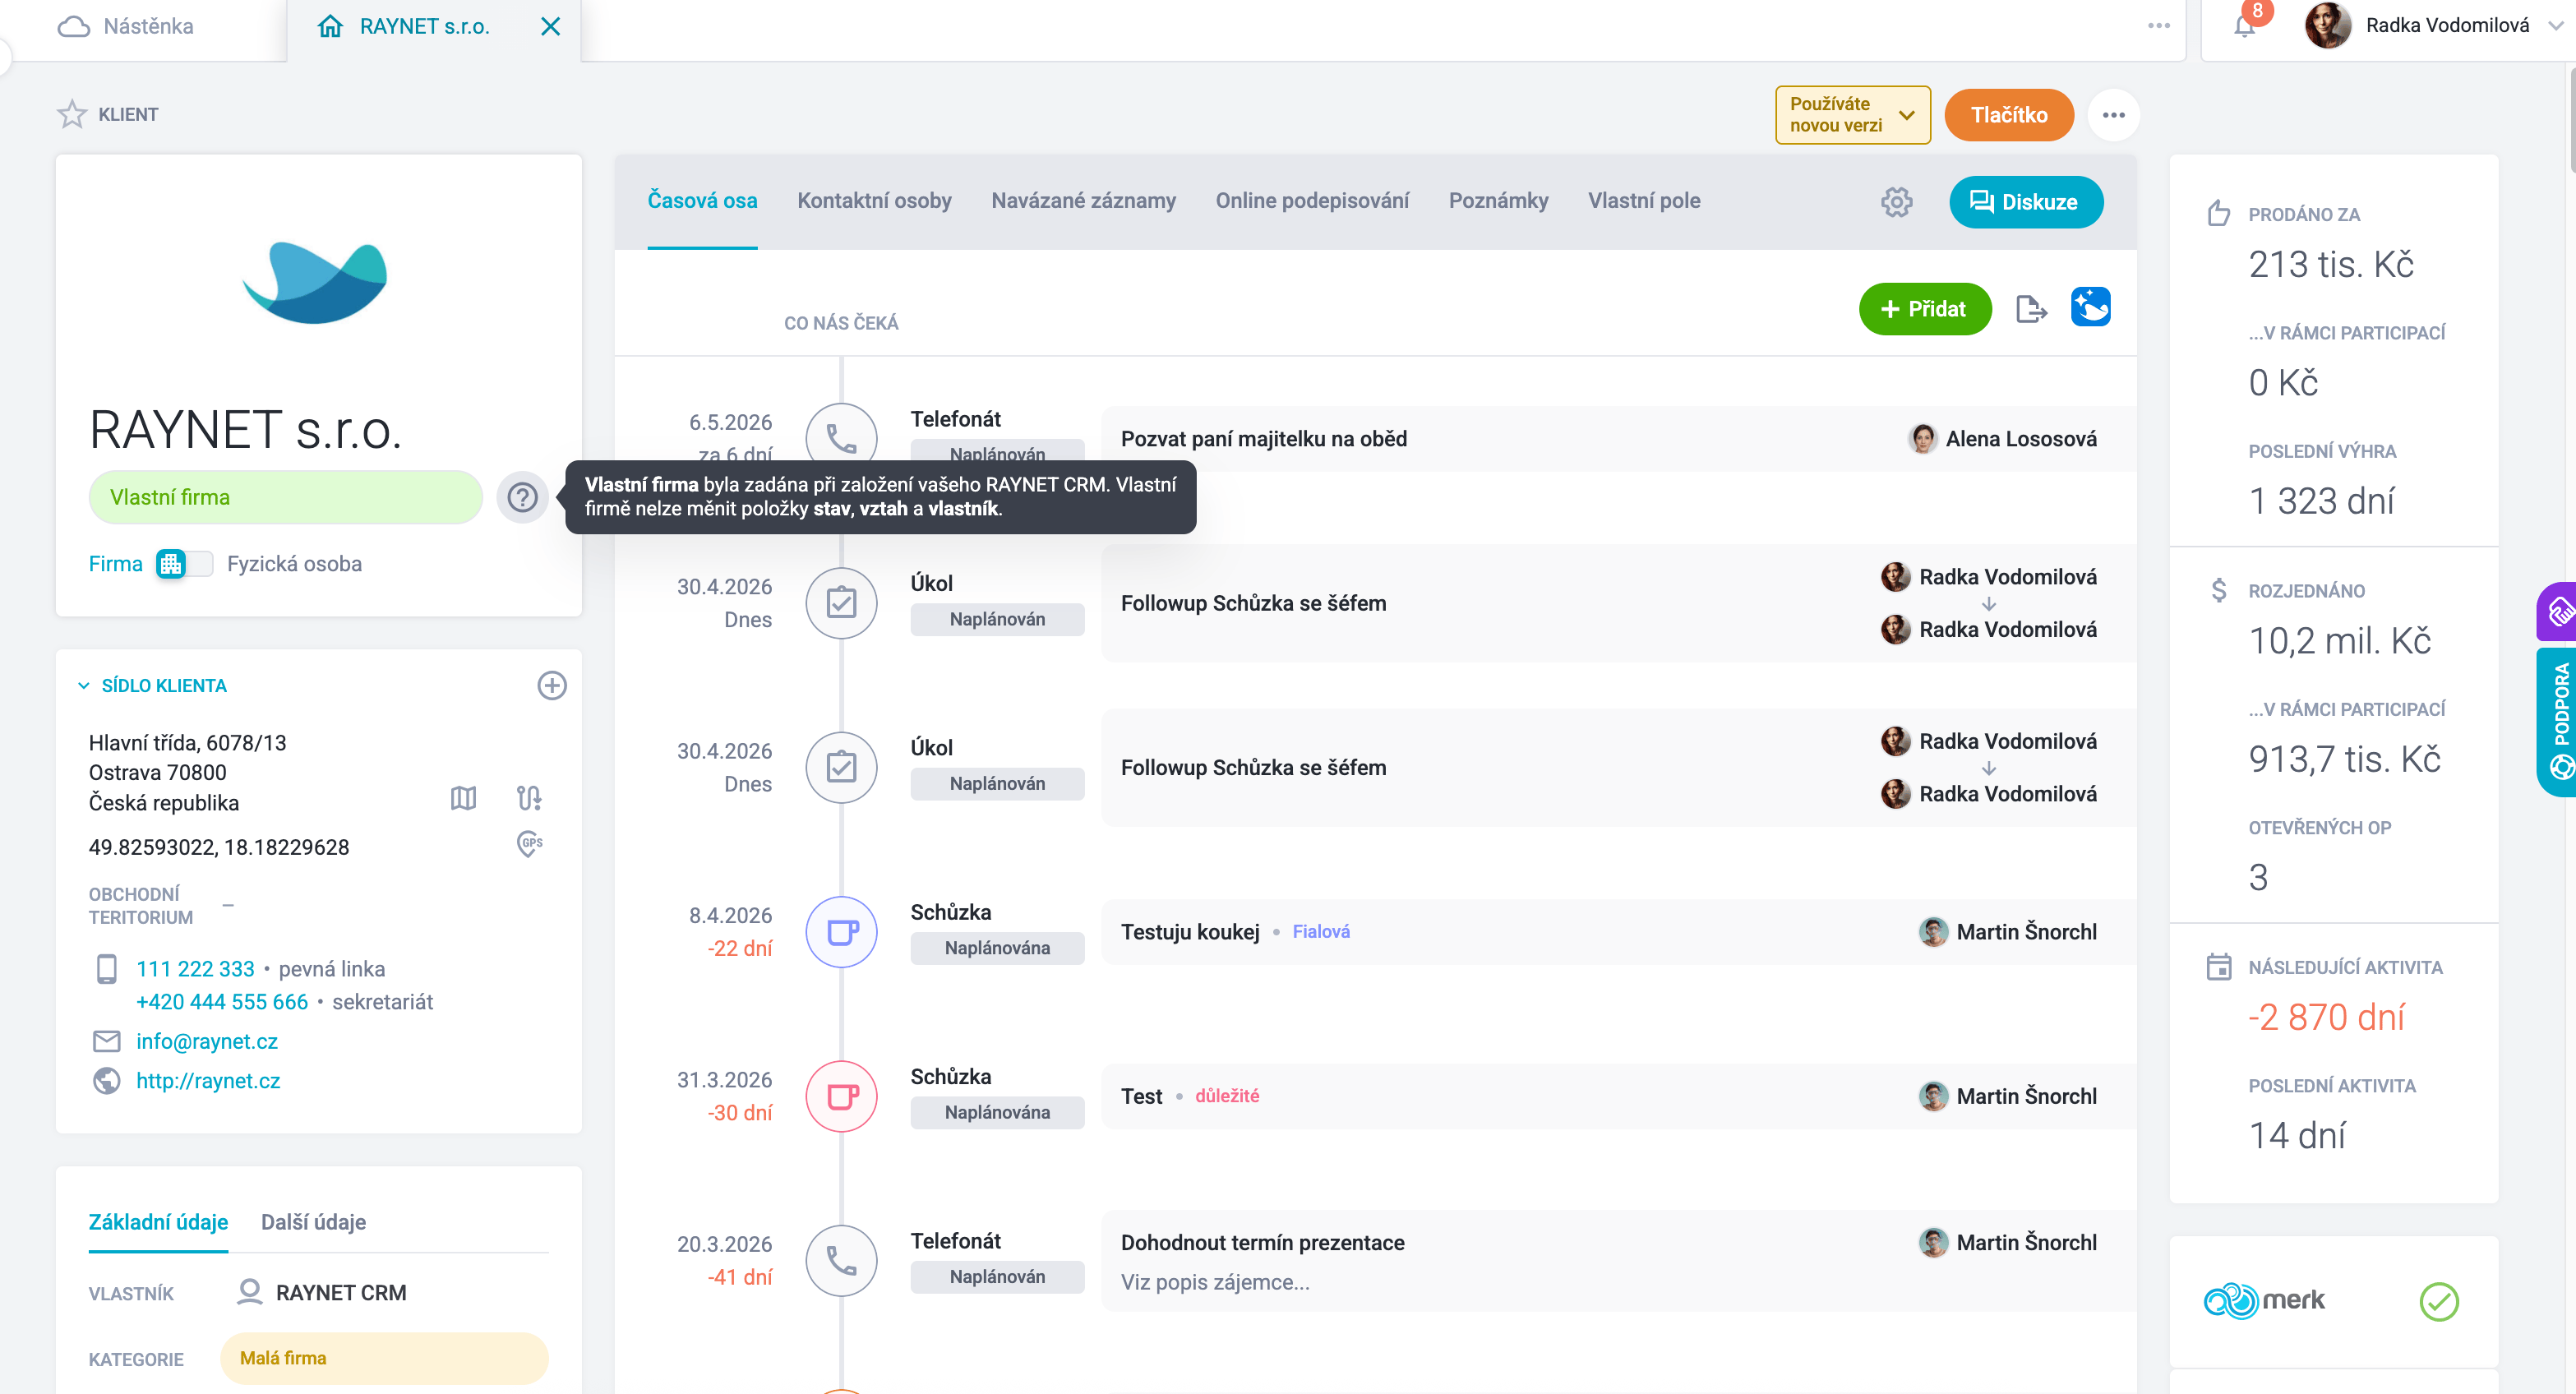Open the info@raynet.cz email link
The width and height of the screenshot is (2576, 1394).
click(x=207, y=1041)
